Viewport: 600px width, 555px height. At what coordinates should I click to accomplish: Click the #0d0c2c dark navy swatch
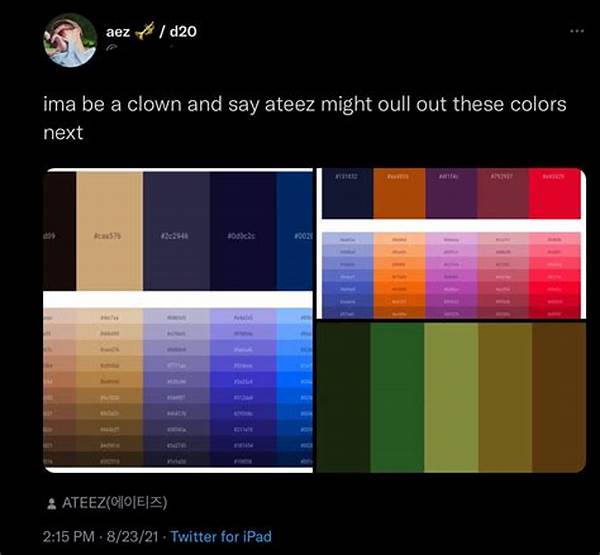[243, 231]
